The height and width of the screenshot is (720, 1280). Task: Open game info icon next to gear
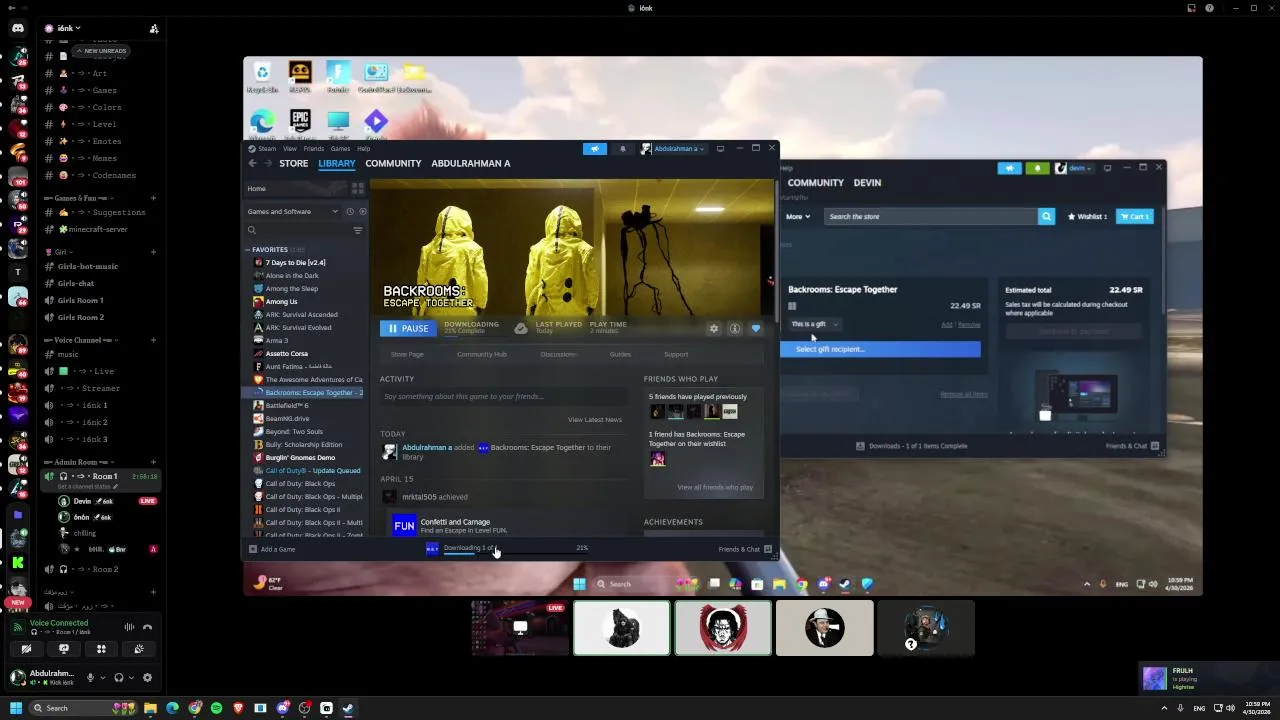click(735, 328)
